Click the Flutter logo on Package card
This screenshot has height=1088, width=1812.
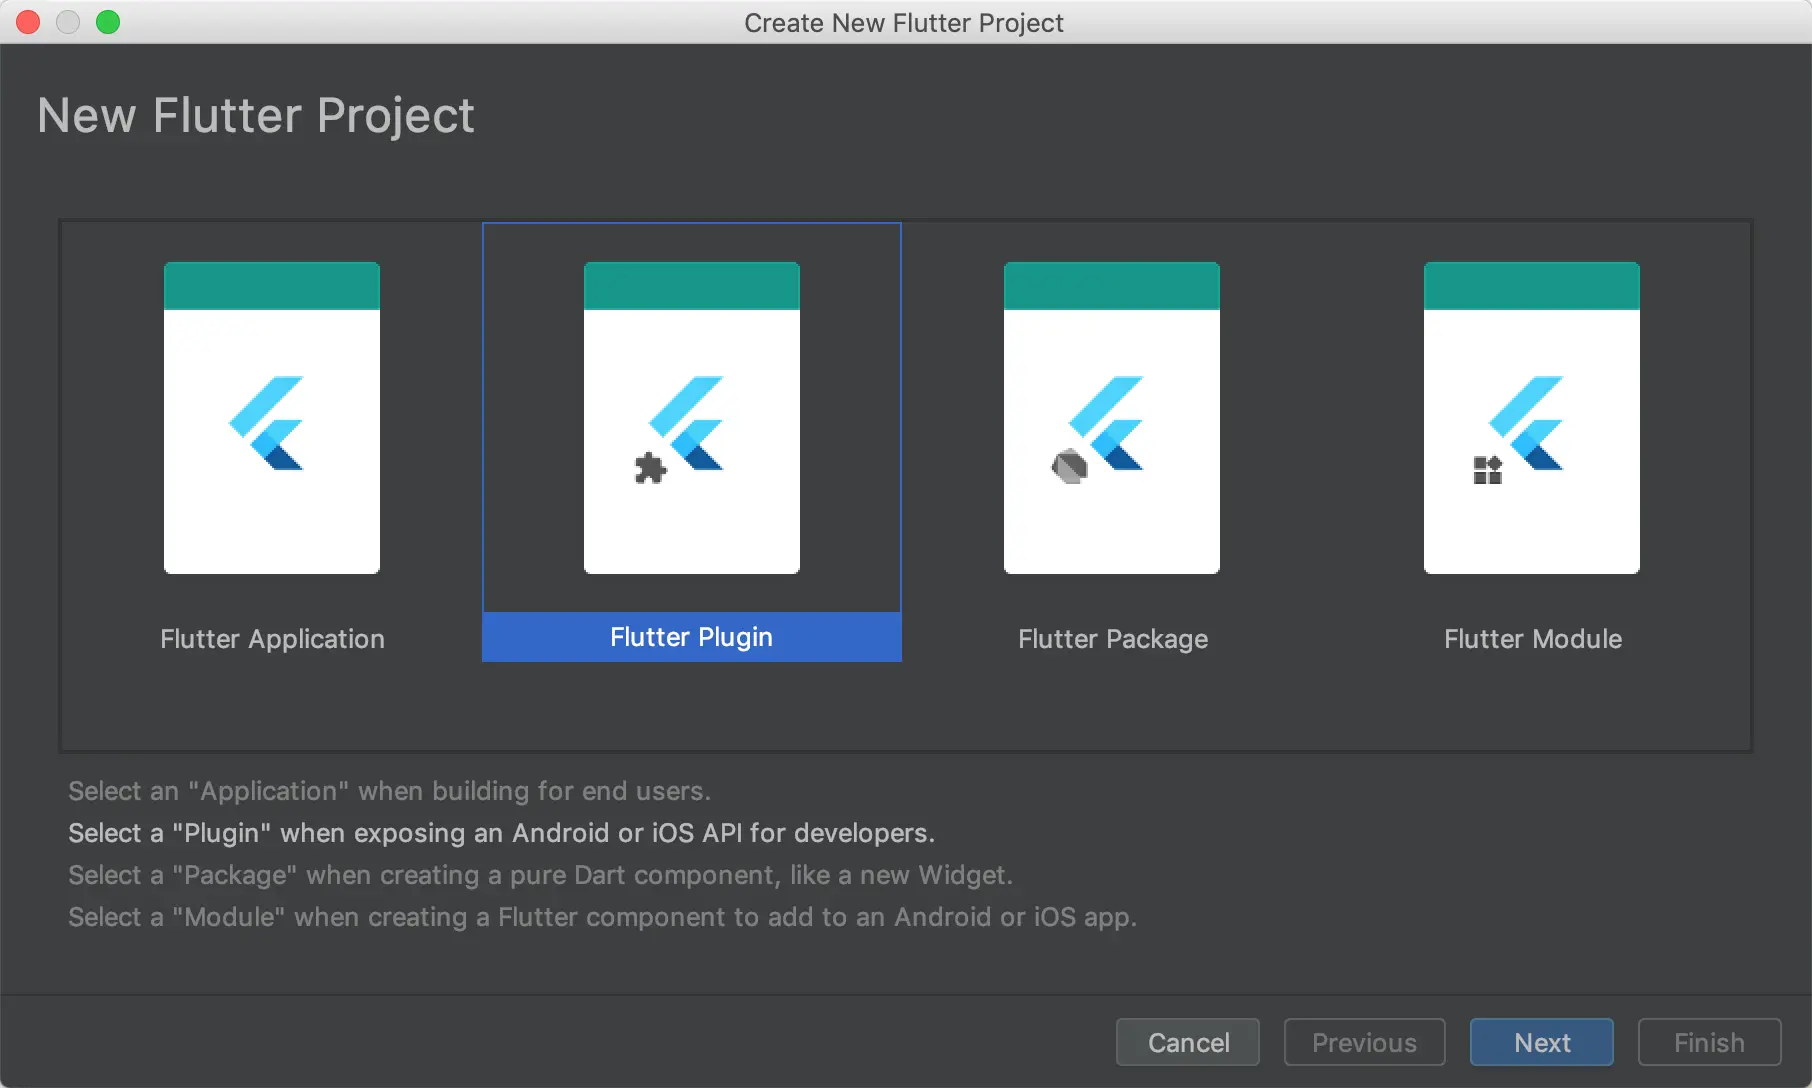point(1110,422)
